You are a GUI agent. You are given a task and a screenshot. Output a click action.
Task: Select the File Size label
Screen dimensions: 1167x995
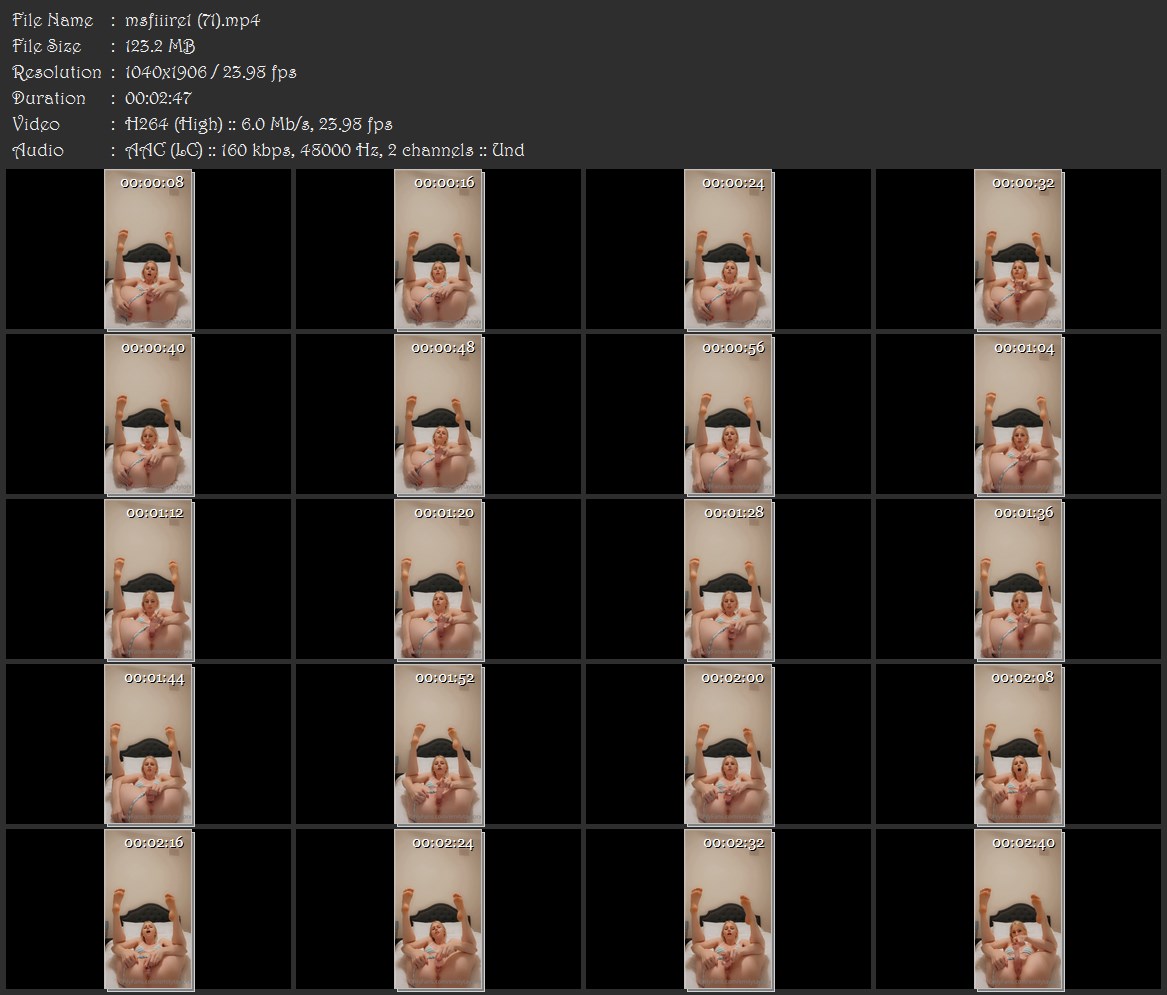(x=47, y=46)
